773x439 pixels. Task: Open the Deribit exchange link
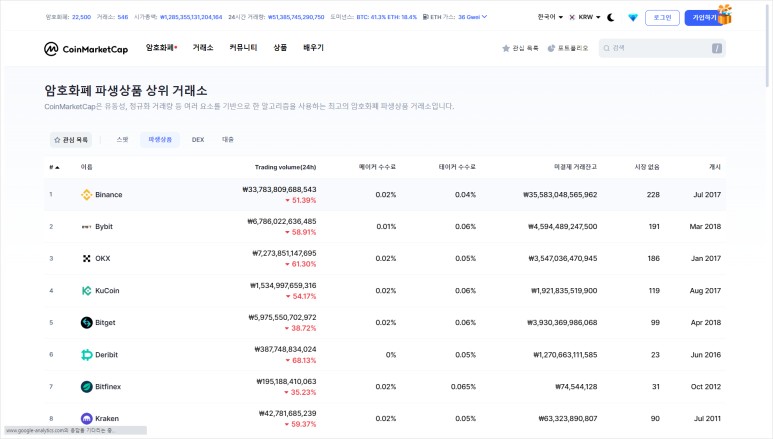[x=106, y=355]
